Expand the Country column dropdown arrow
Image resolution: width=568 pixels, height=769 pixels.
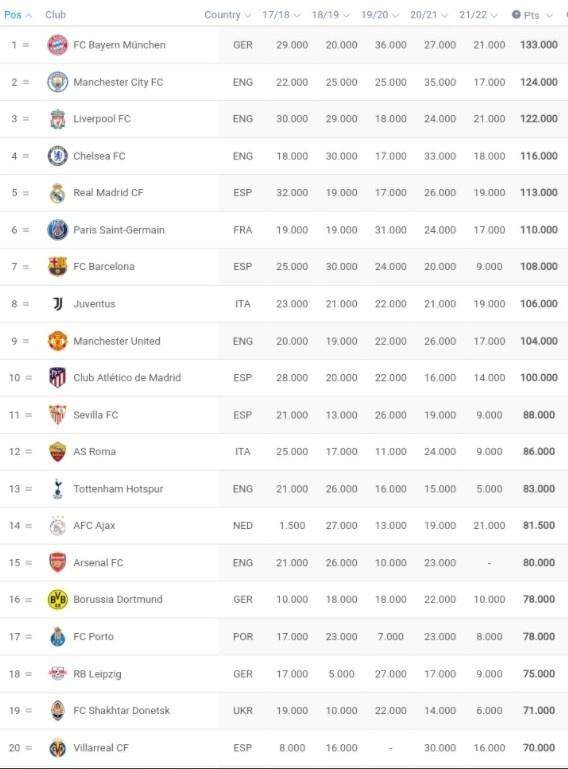(x=247, y=15)
